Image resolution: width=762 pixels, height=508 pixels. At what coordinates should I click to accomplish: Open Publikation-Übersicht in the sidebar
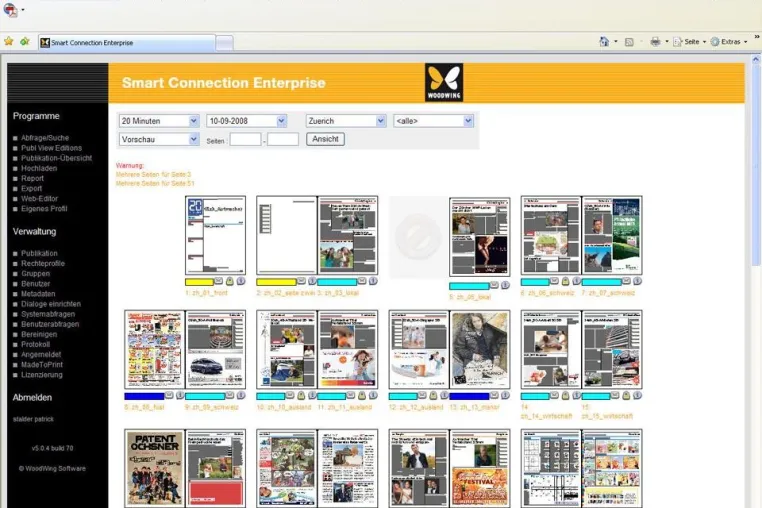pos(56,158)
